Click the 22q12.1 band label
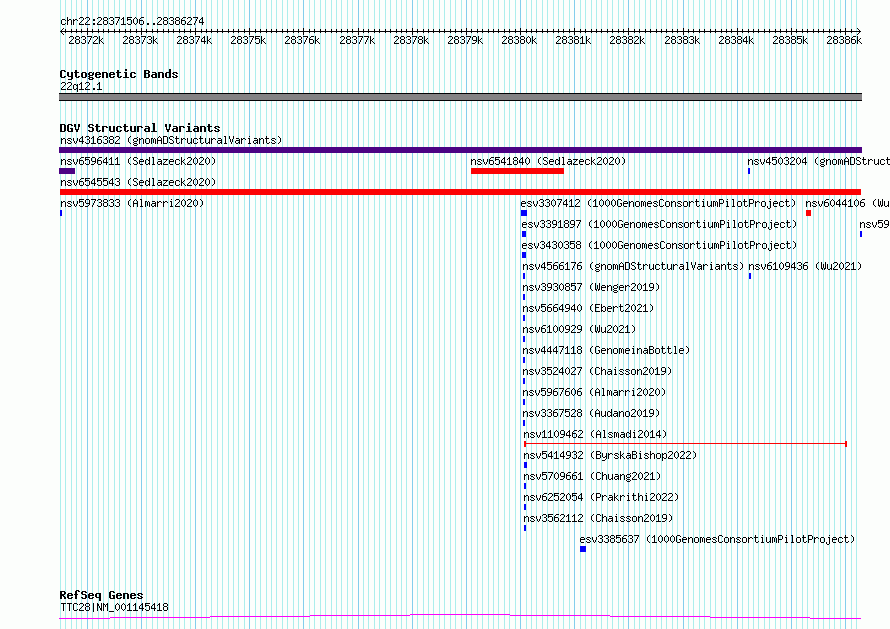890x629 pixels. (81, 86)
